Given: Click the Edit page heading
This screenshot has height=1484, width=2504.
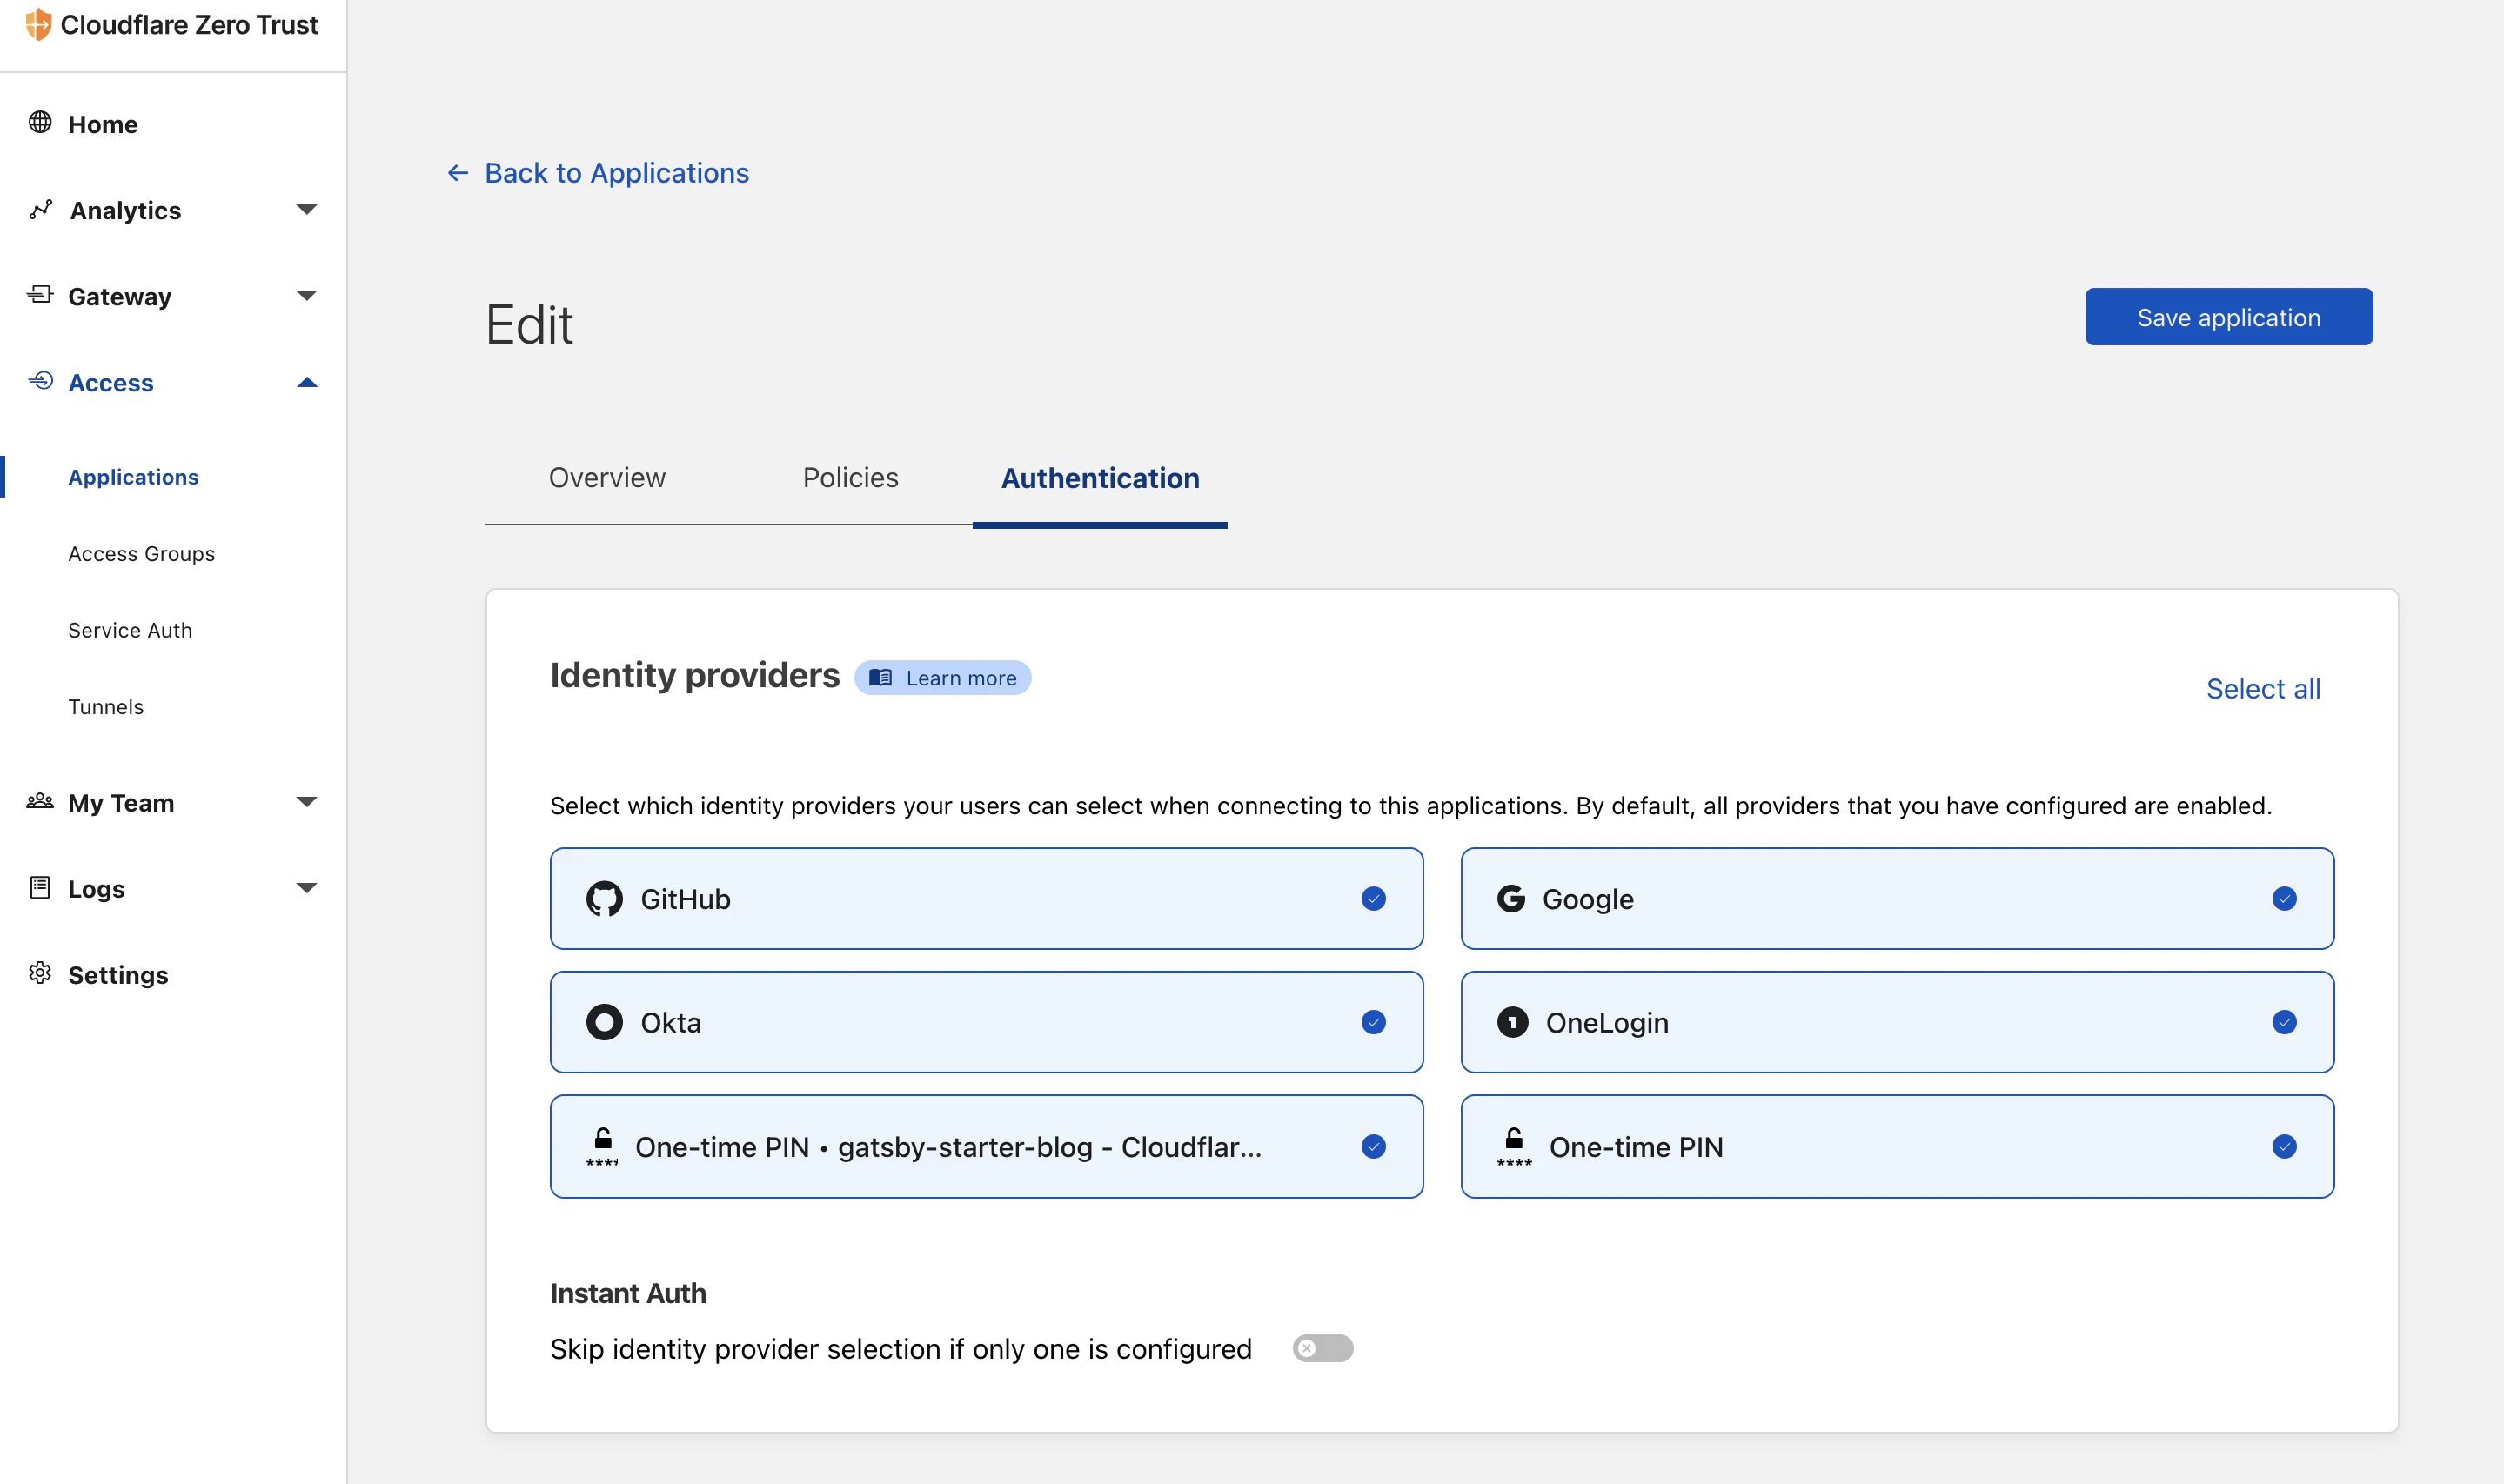Looking at the screenshot, I should 529,324.
